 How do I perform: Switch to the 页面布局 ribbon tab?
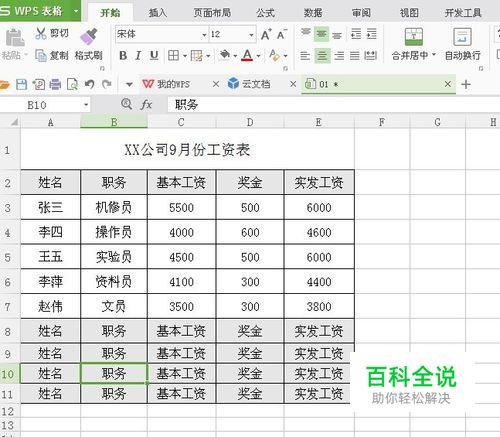tap(212, 13)
